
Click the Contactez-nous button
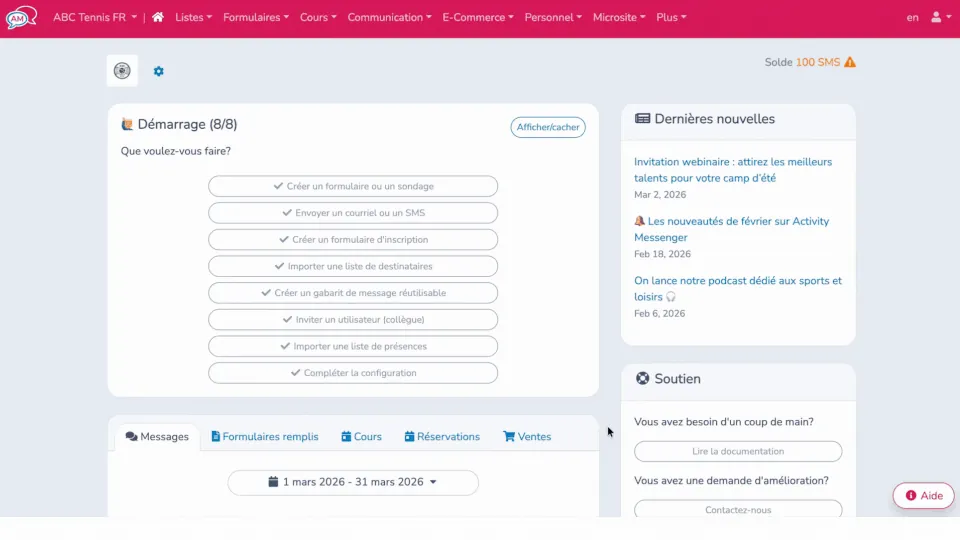[x=738, y=509]
